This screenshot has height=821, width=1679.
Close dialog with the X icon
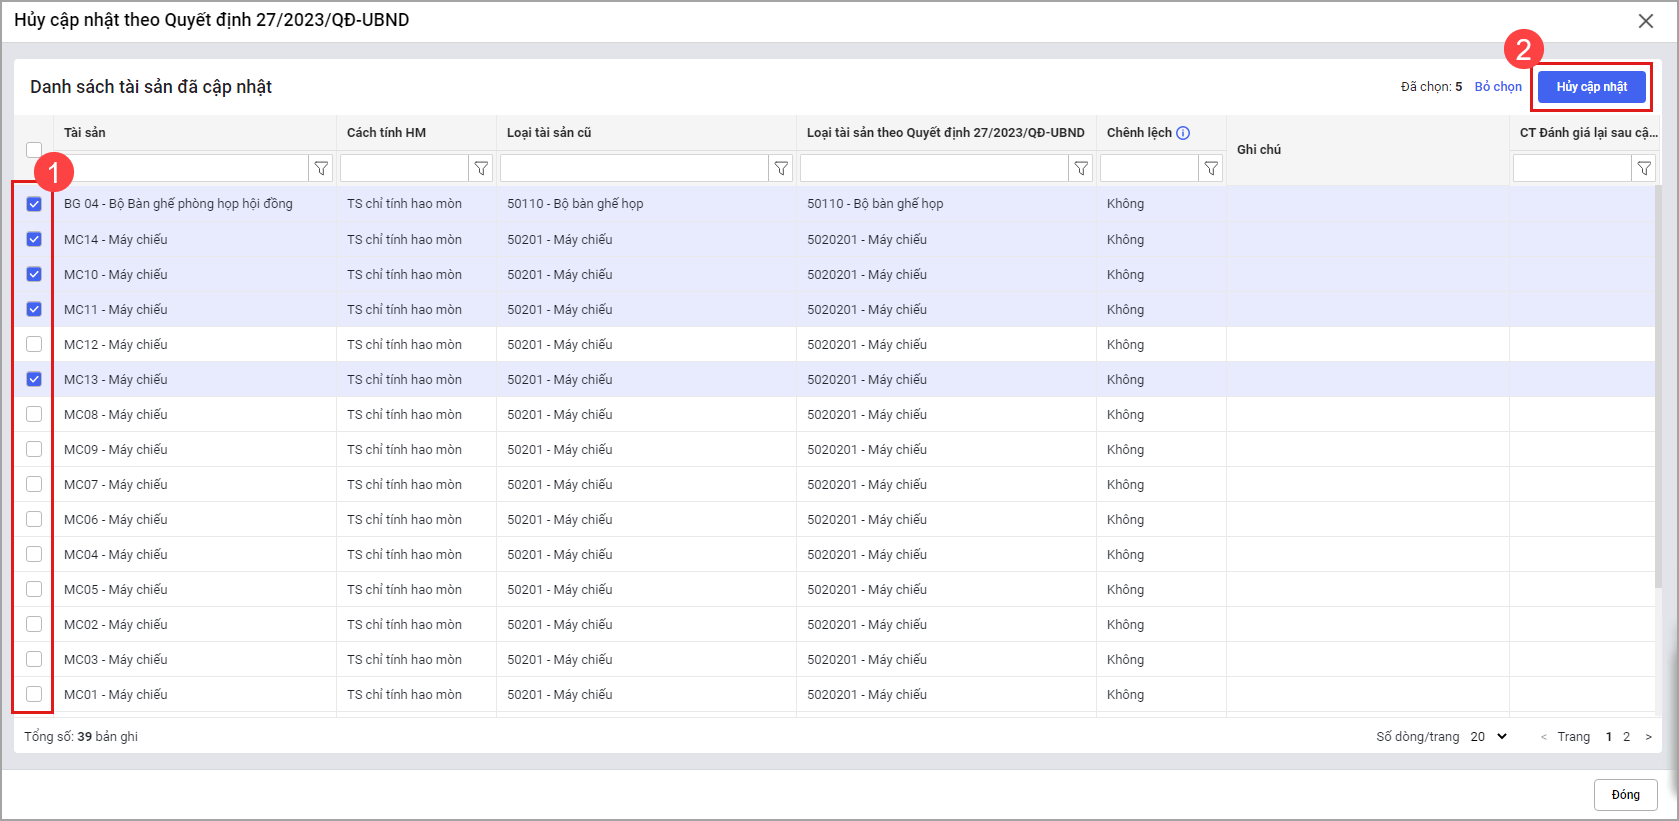(x=1645, y=21)
